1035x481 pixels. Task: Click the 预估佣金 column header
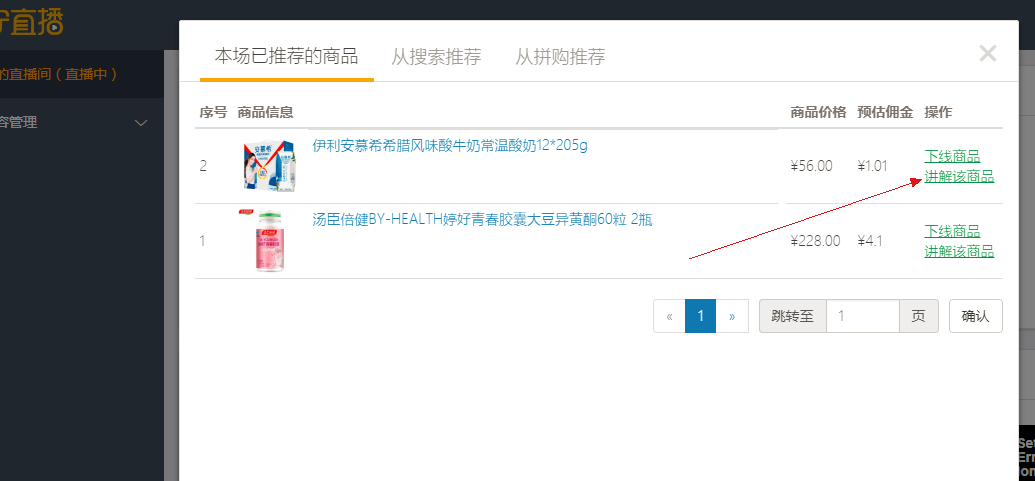(885, 112)
